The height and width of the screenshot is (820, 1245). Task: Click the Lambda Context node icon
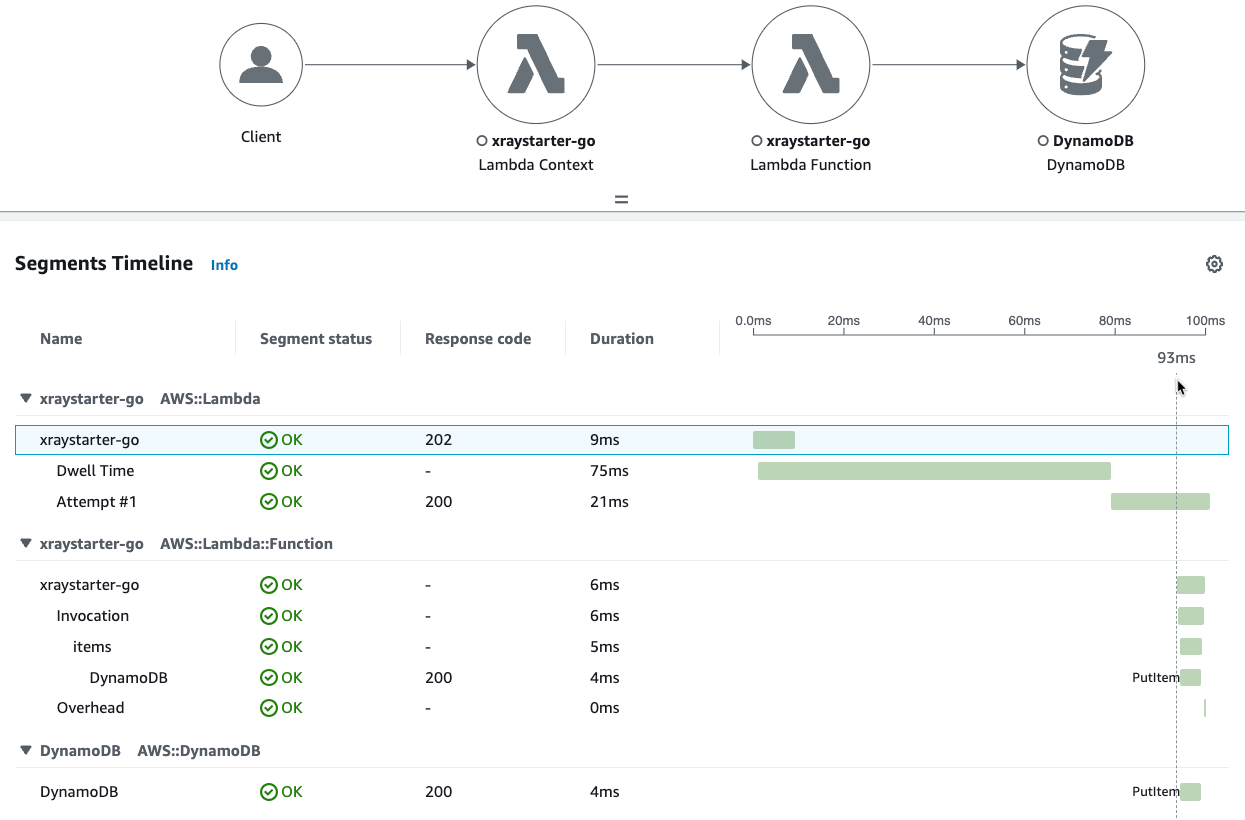(536, 66)
